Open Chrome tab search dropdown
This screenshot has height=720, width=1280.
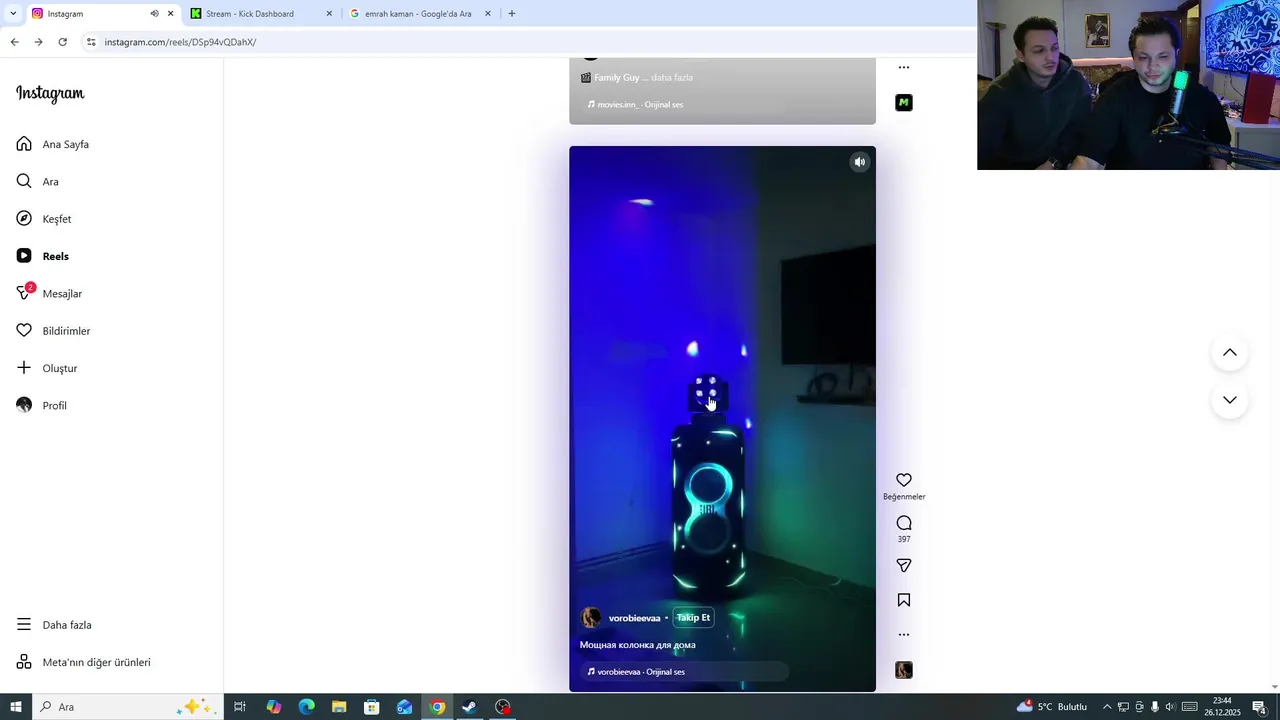pos(13,14)
